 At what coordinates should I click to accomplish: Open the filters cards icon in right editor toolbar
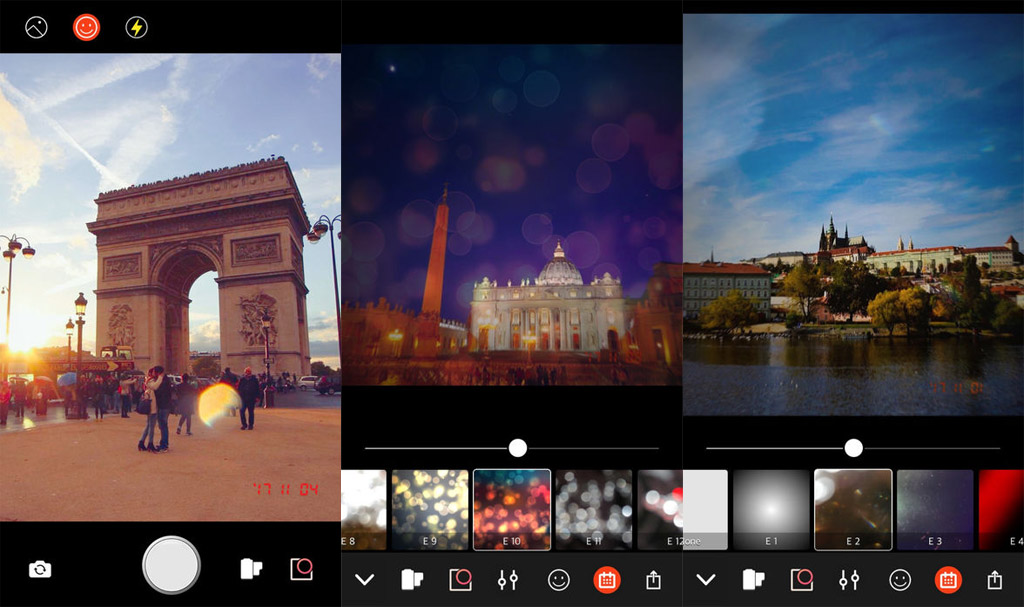pyautogui.click(x=754, y=580)
